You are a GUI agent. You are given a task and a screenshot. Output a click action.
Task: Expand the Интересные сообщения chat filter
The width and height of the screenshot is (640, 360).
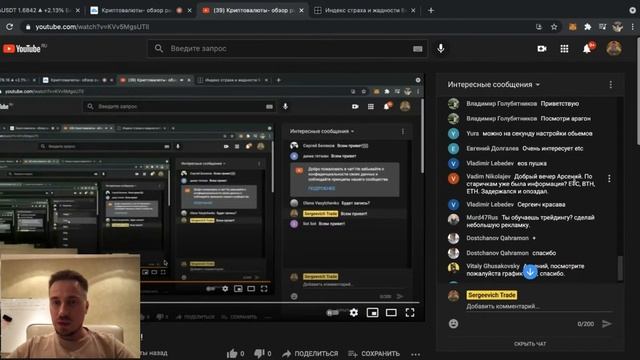[x=493, y=84]
